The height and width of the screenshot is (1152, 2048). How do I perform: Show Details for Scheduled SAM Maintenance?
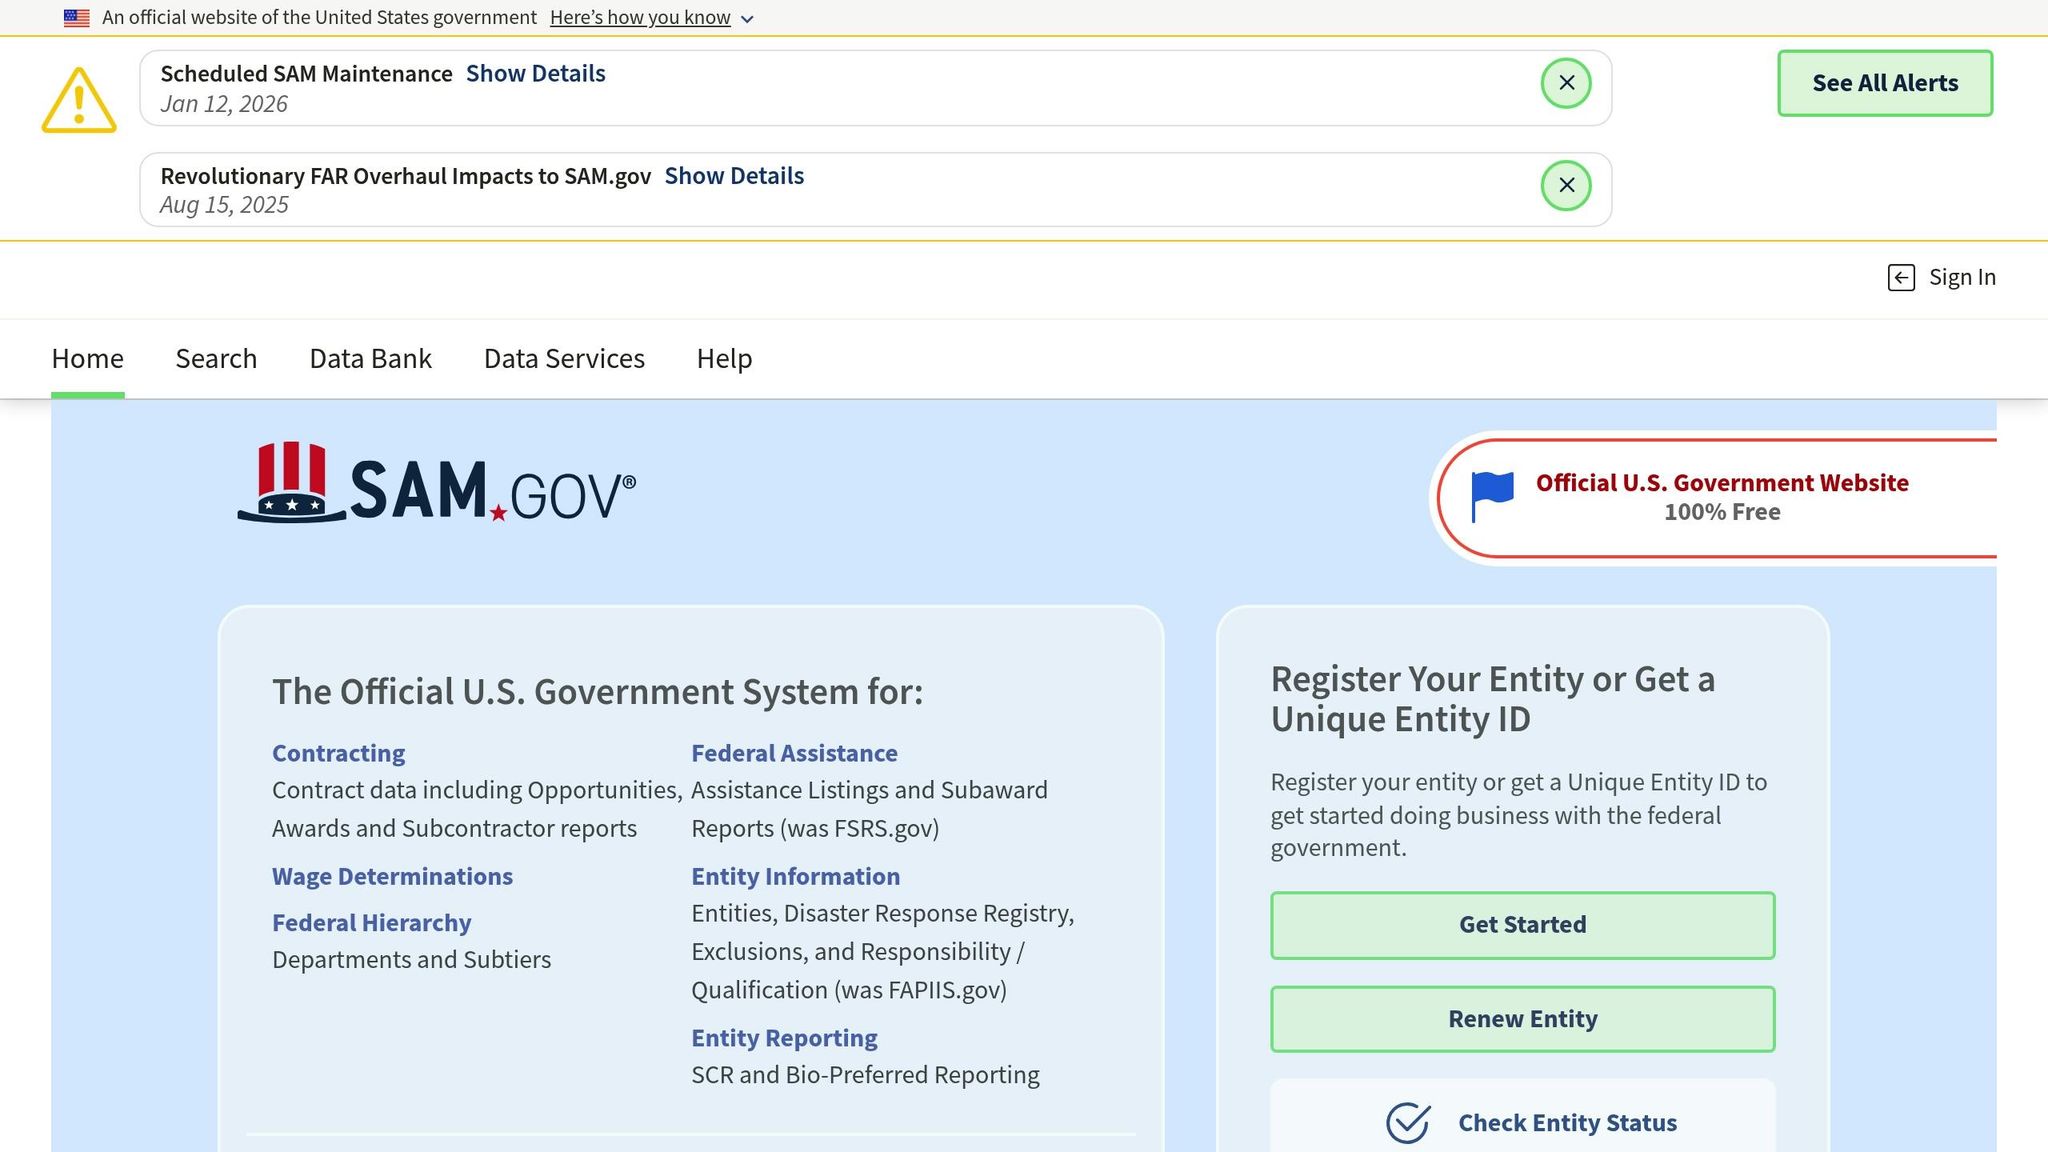(535, 72)
